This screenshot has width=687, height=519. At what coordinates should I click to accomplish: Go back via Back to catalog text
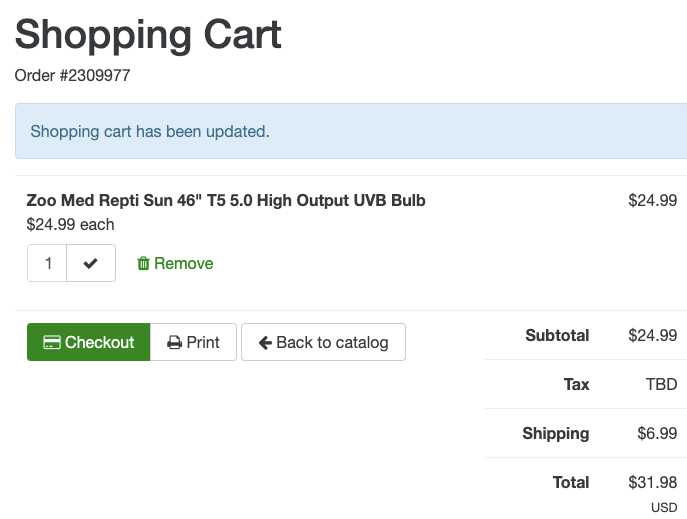click(x=332, y=342)
